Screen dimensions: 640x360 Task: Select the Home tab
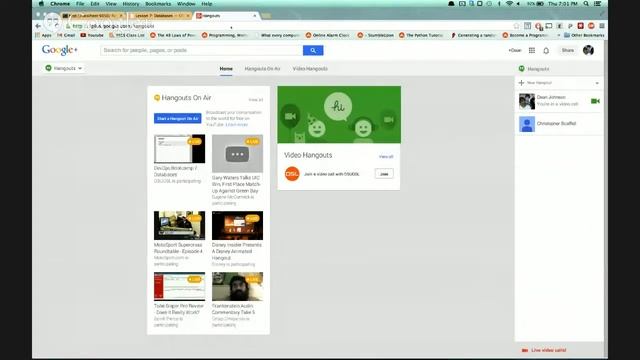(226, 69)
